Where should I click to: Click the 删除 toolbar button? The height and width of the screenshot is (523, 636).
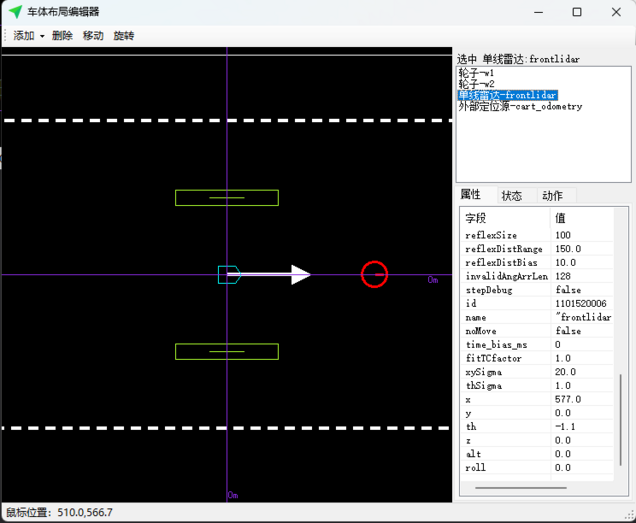click(62, 35)
